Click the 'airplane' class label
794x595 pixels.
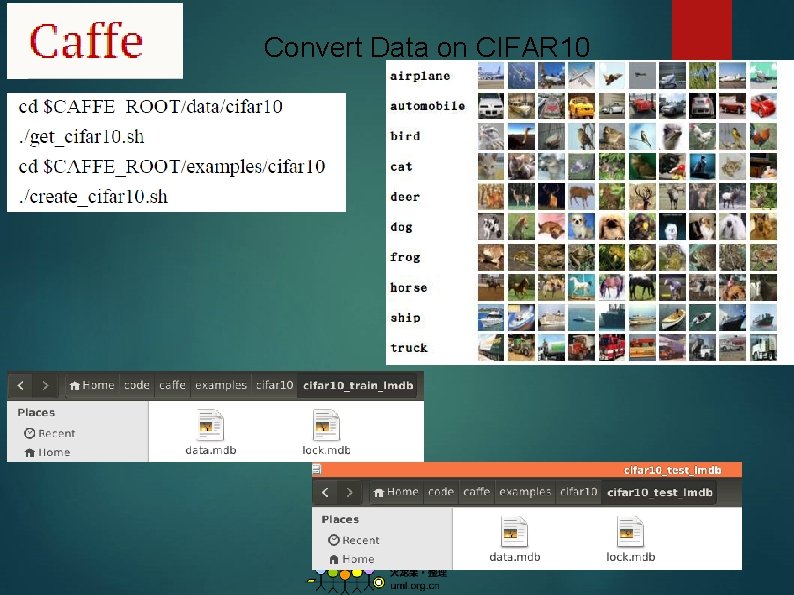point(420,76)
